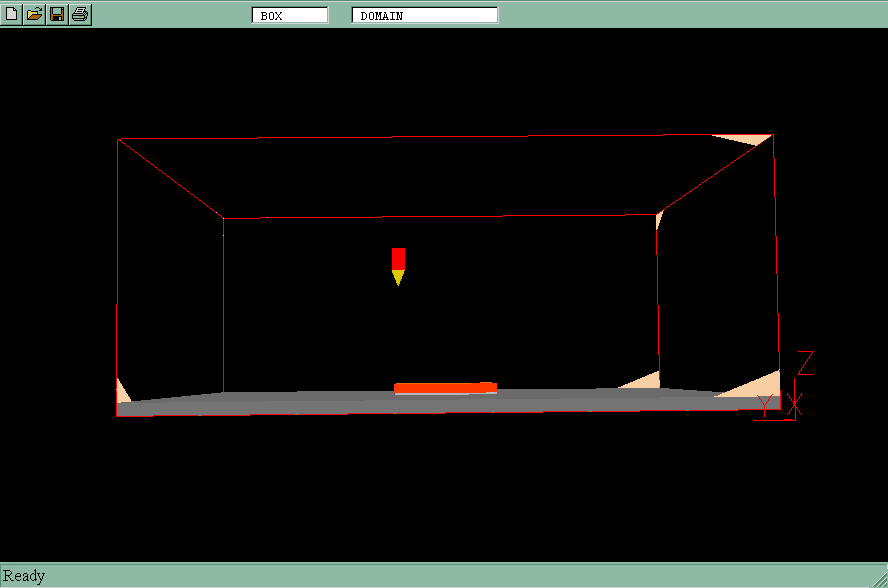The height and width of the screenshot is (588, 888).
Task: Click the X axis label
Action: coord(795,404)
